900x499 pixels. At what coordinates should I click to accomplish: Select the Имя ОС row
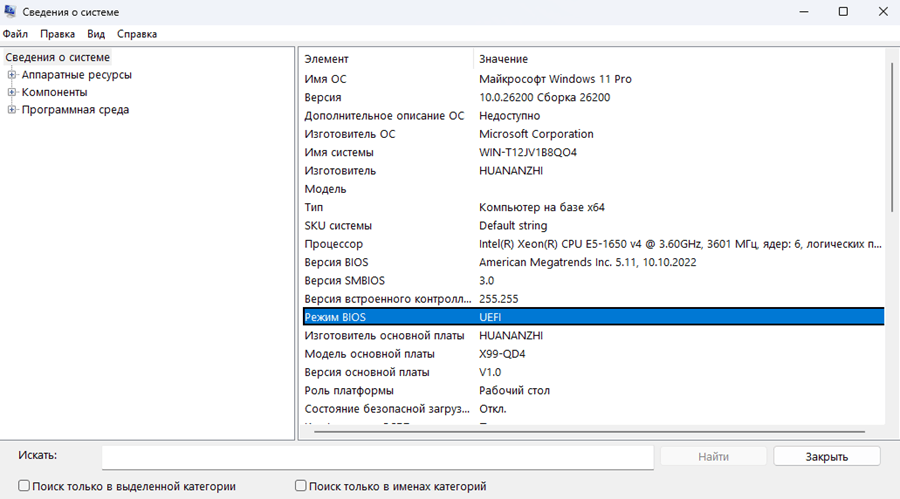click(593, 79)
